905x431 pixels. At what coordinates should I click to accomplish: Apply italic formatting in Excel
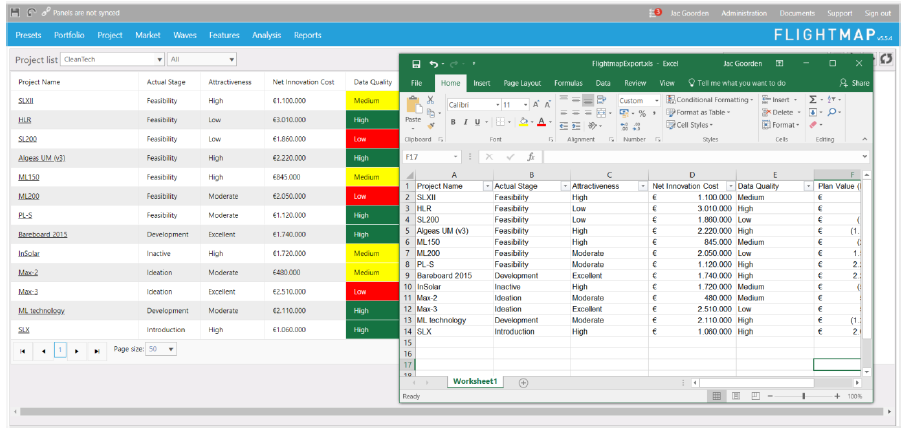point(465,122)
